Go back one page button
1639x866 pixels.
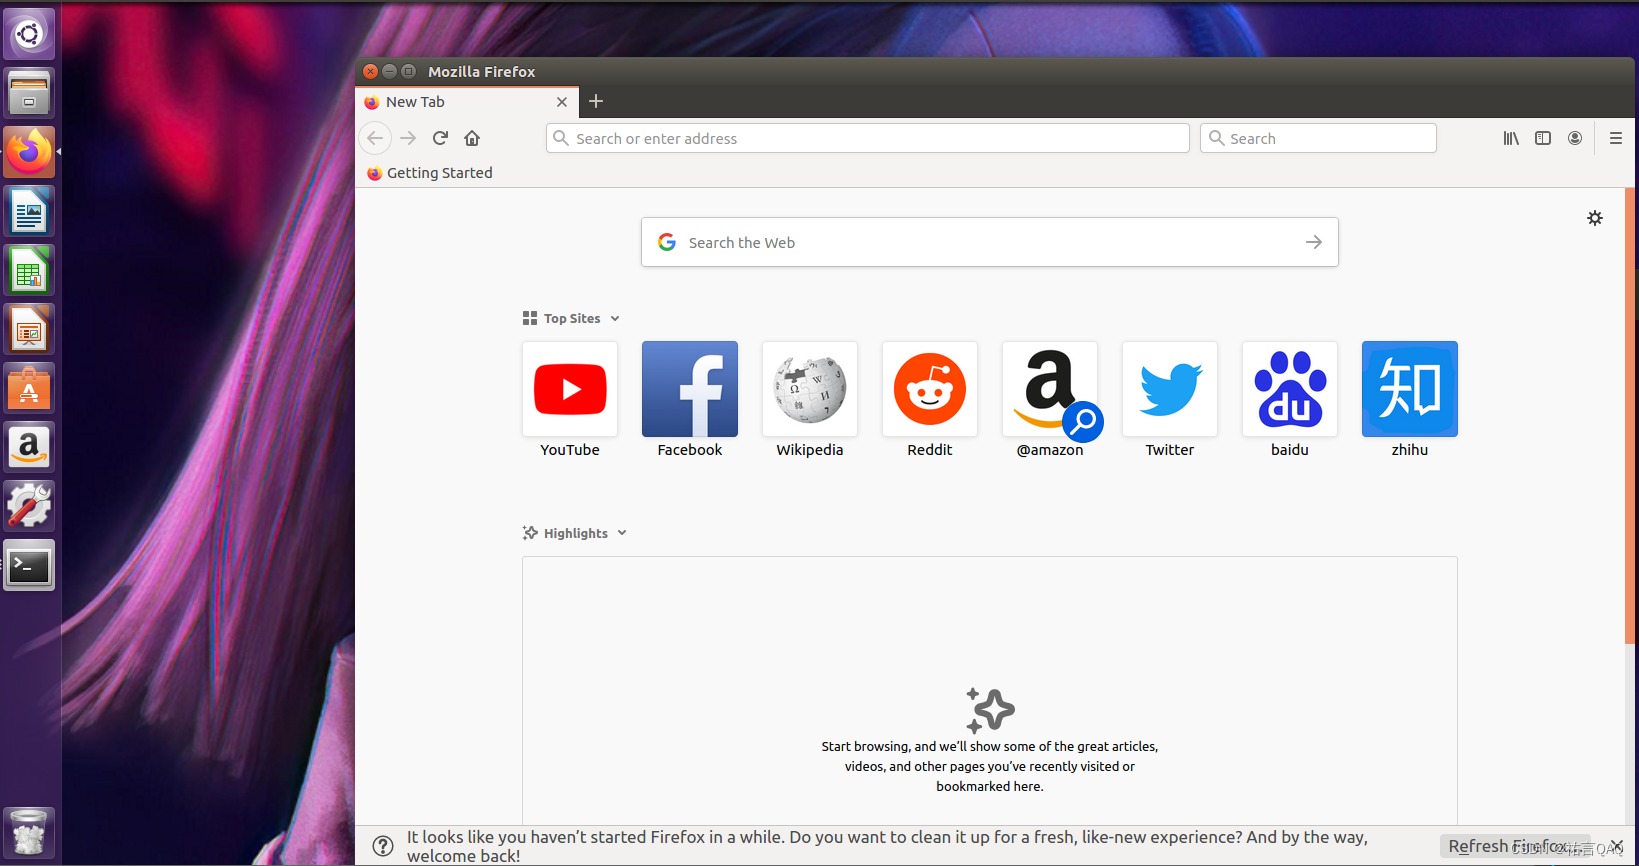pyautogui.click(x=375, y=138)
